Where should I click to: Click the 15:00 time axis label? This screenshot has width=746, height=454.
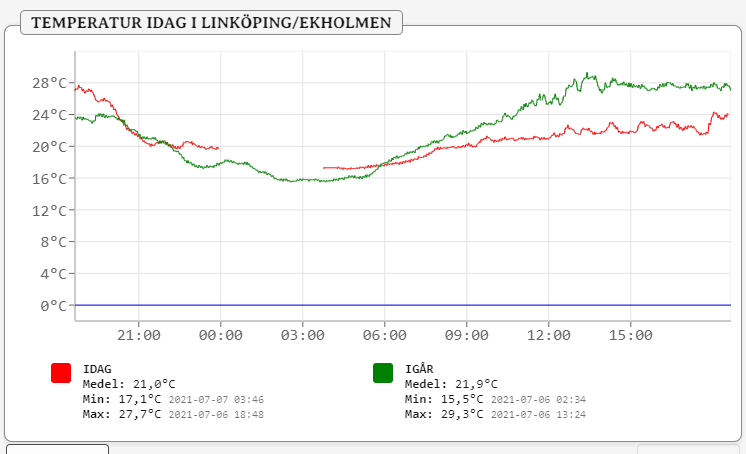630,335
